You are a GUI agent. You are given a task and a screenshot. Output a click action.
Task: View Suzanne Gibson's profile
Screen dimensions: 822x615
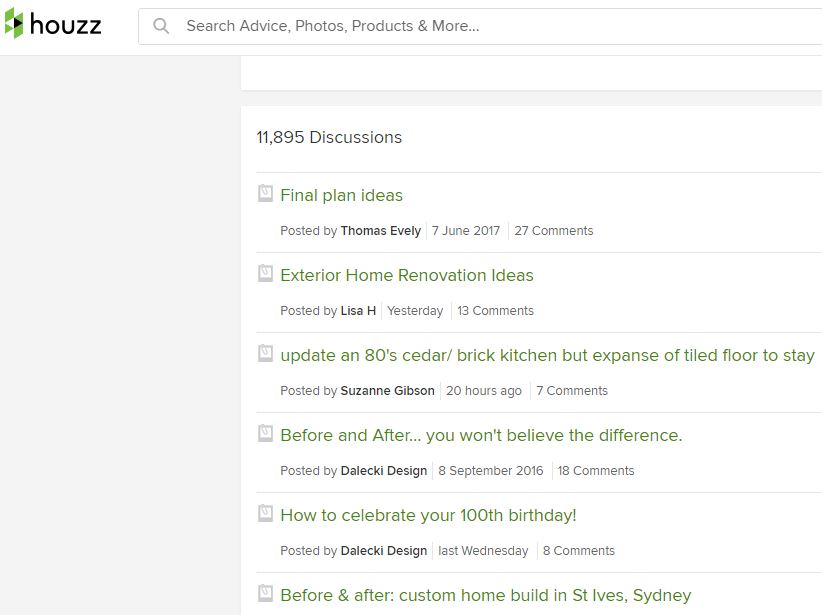(x=387, y=391)
